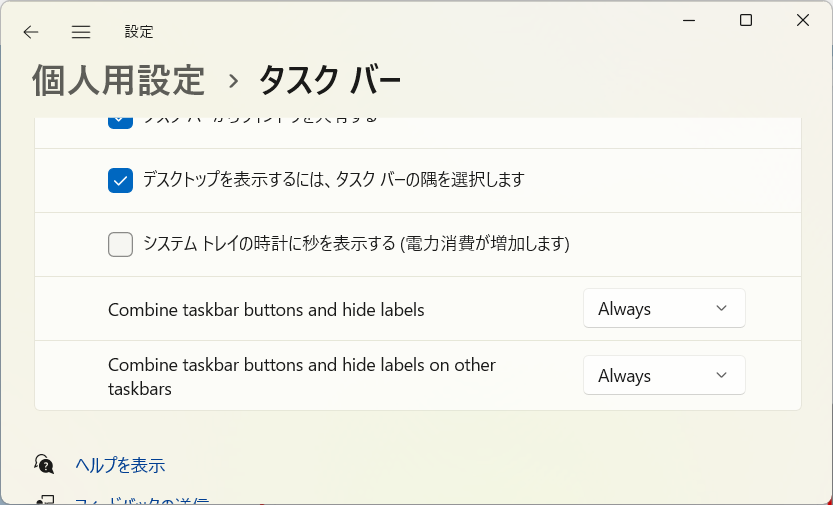Uncheck デスクトップを表示するには checkbox
The image size is (833, 505).
121,181
